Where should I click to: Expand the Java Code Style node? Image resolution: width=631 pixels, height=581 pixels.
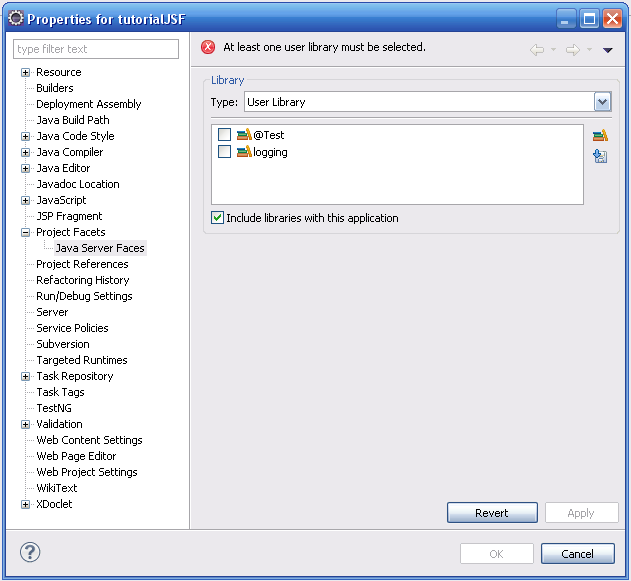pyautogui.click(x=25, y=136)
